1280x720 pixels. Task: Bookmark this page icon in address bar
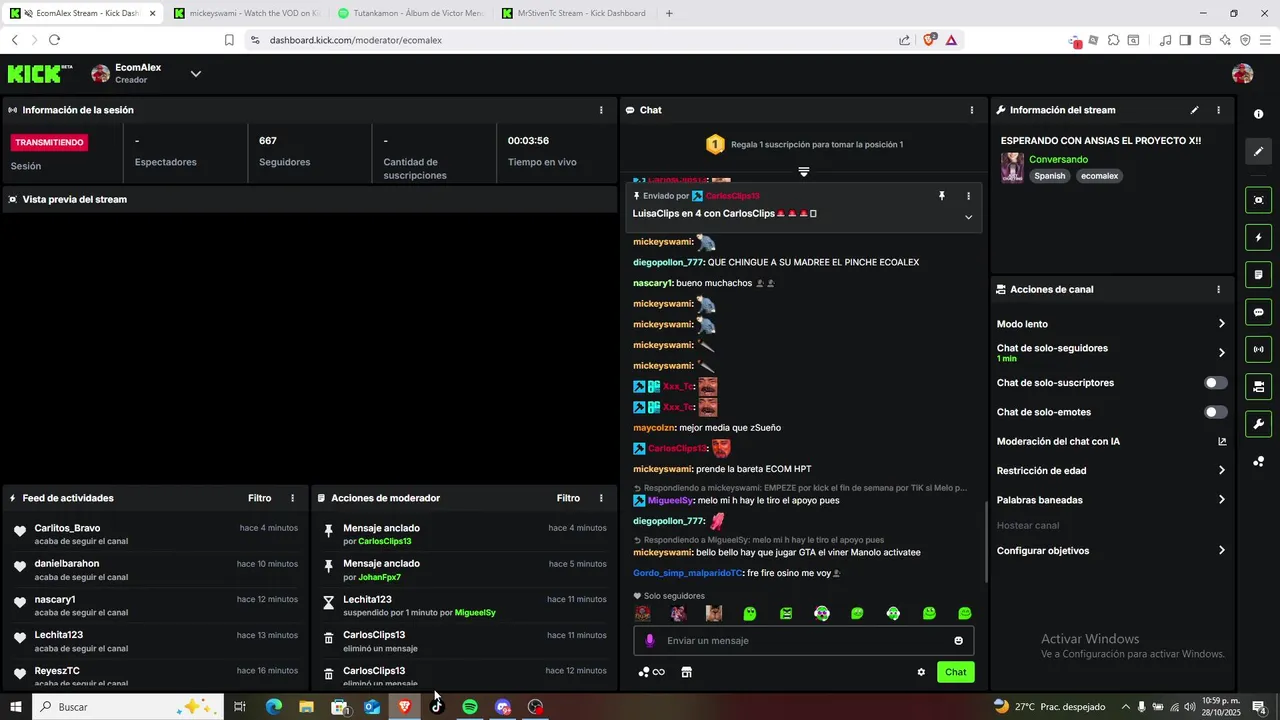[x=229, y=40]
